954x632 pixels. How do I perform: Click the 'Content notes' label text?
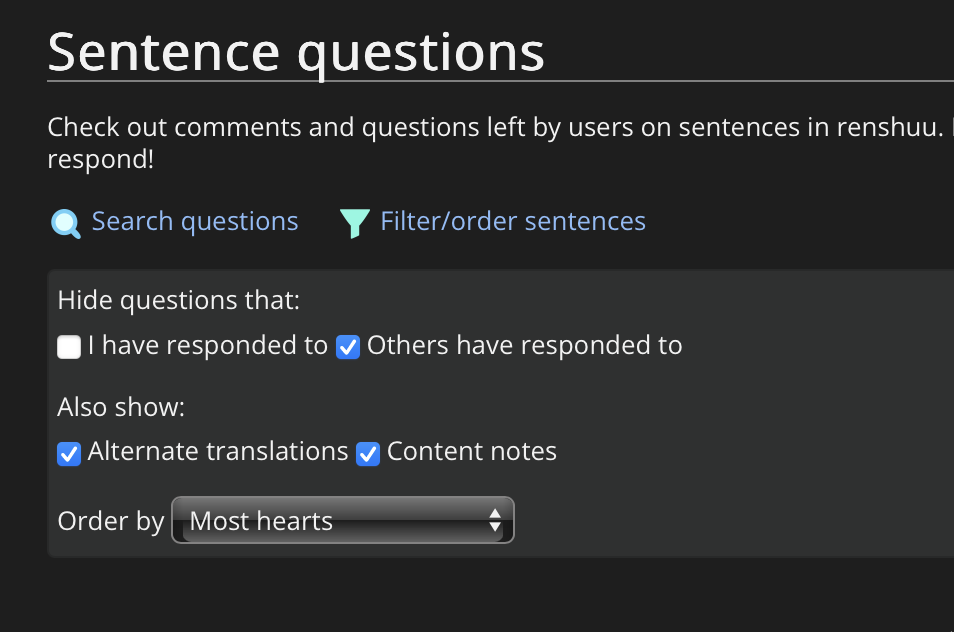(472, 452)
